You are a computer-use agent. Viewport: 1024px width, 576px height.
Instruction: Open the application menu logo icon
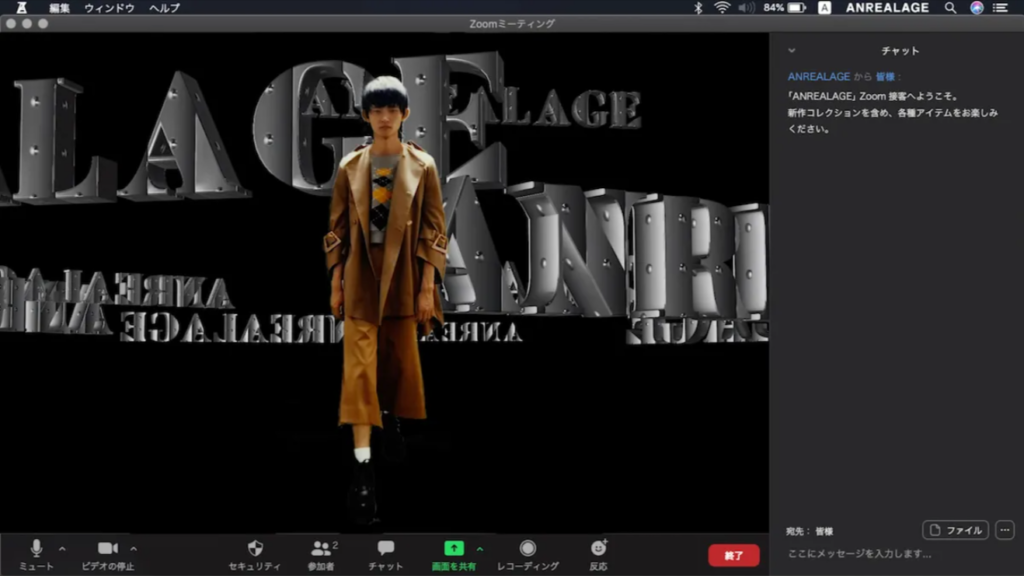coord(22,8)
